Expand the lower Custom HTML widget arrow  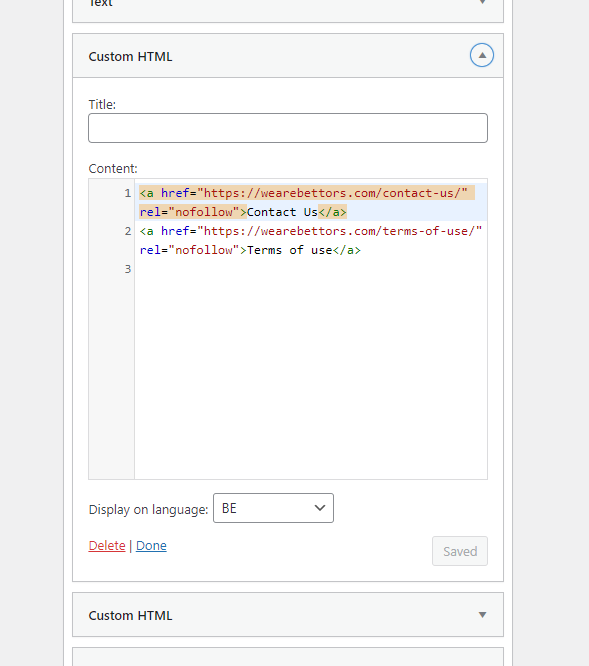[482, 615]
